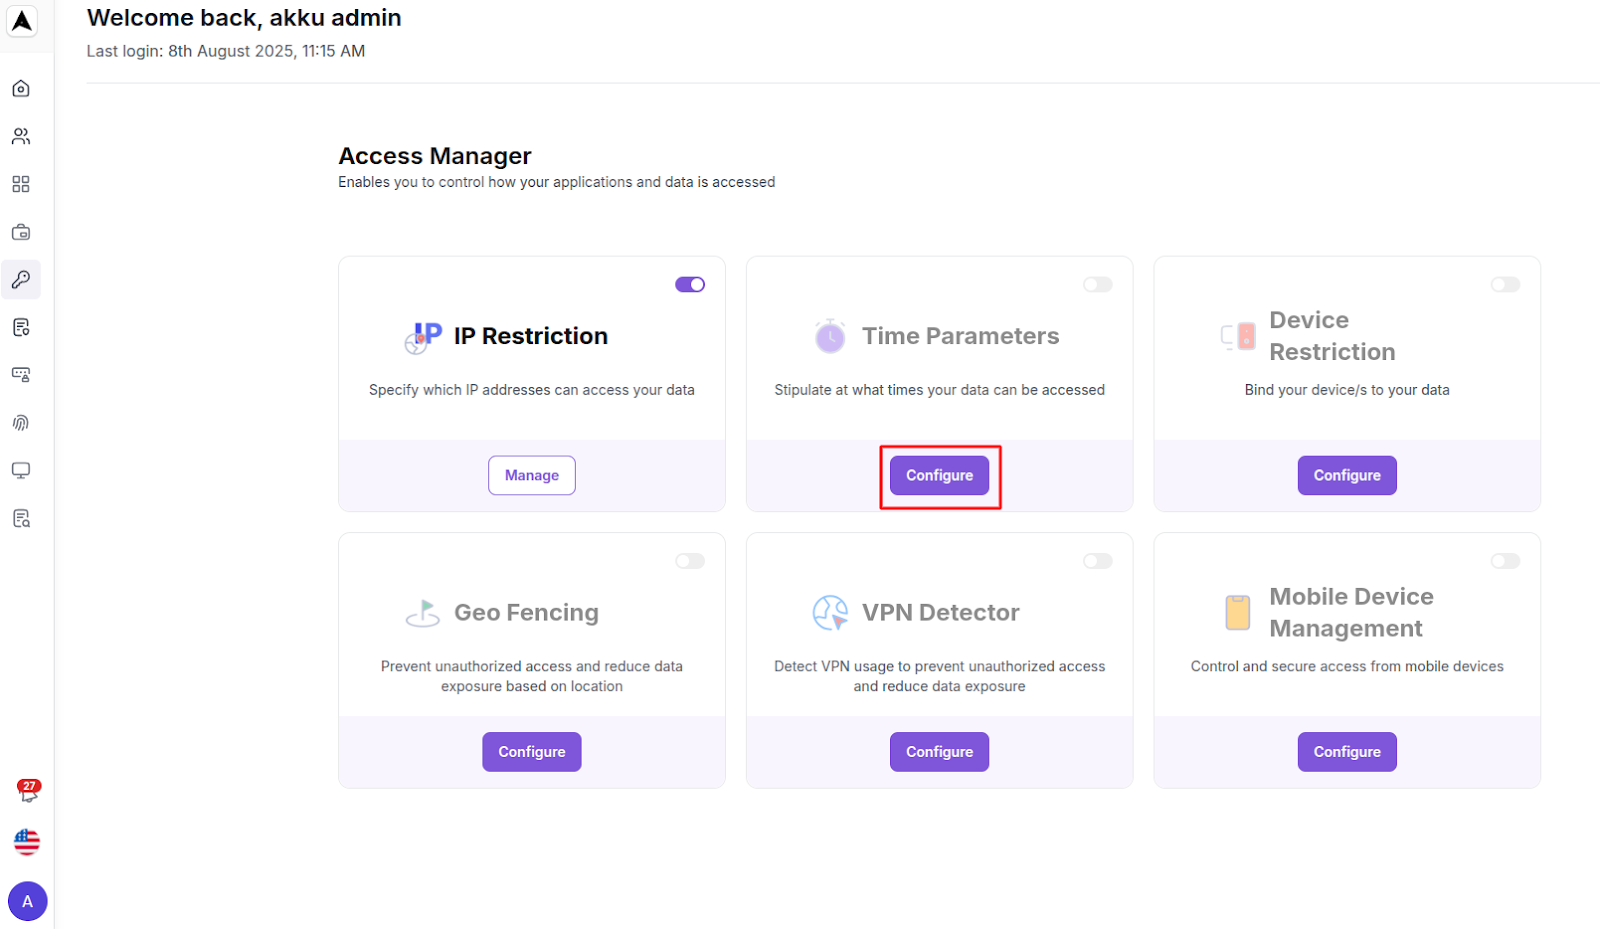Select the password card icon in the sidebar
The image size is (1600, 929).
pyautogui.click(x=20, y=374)
